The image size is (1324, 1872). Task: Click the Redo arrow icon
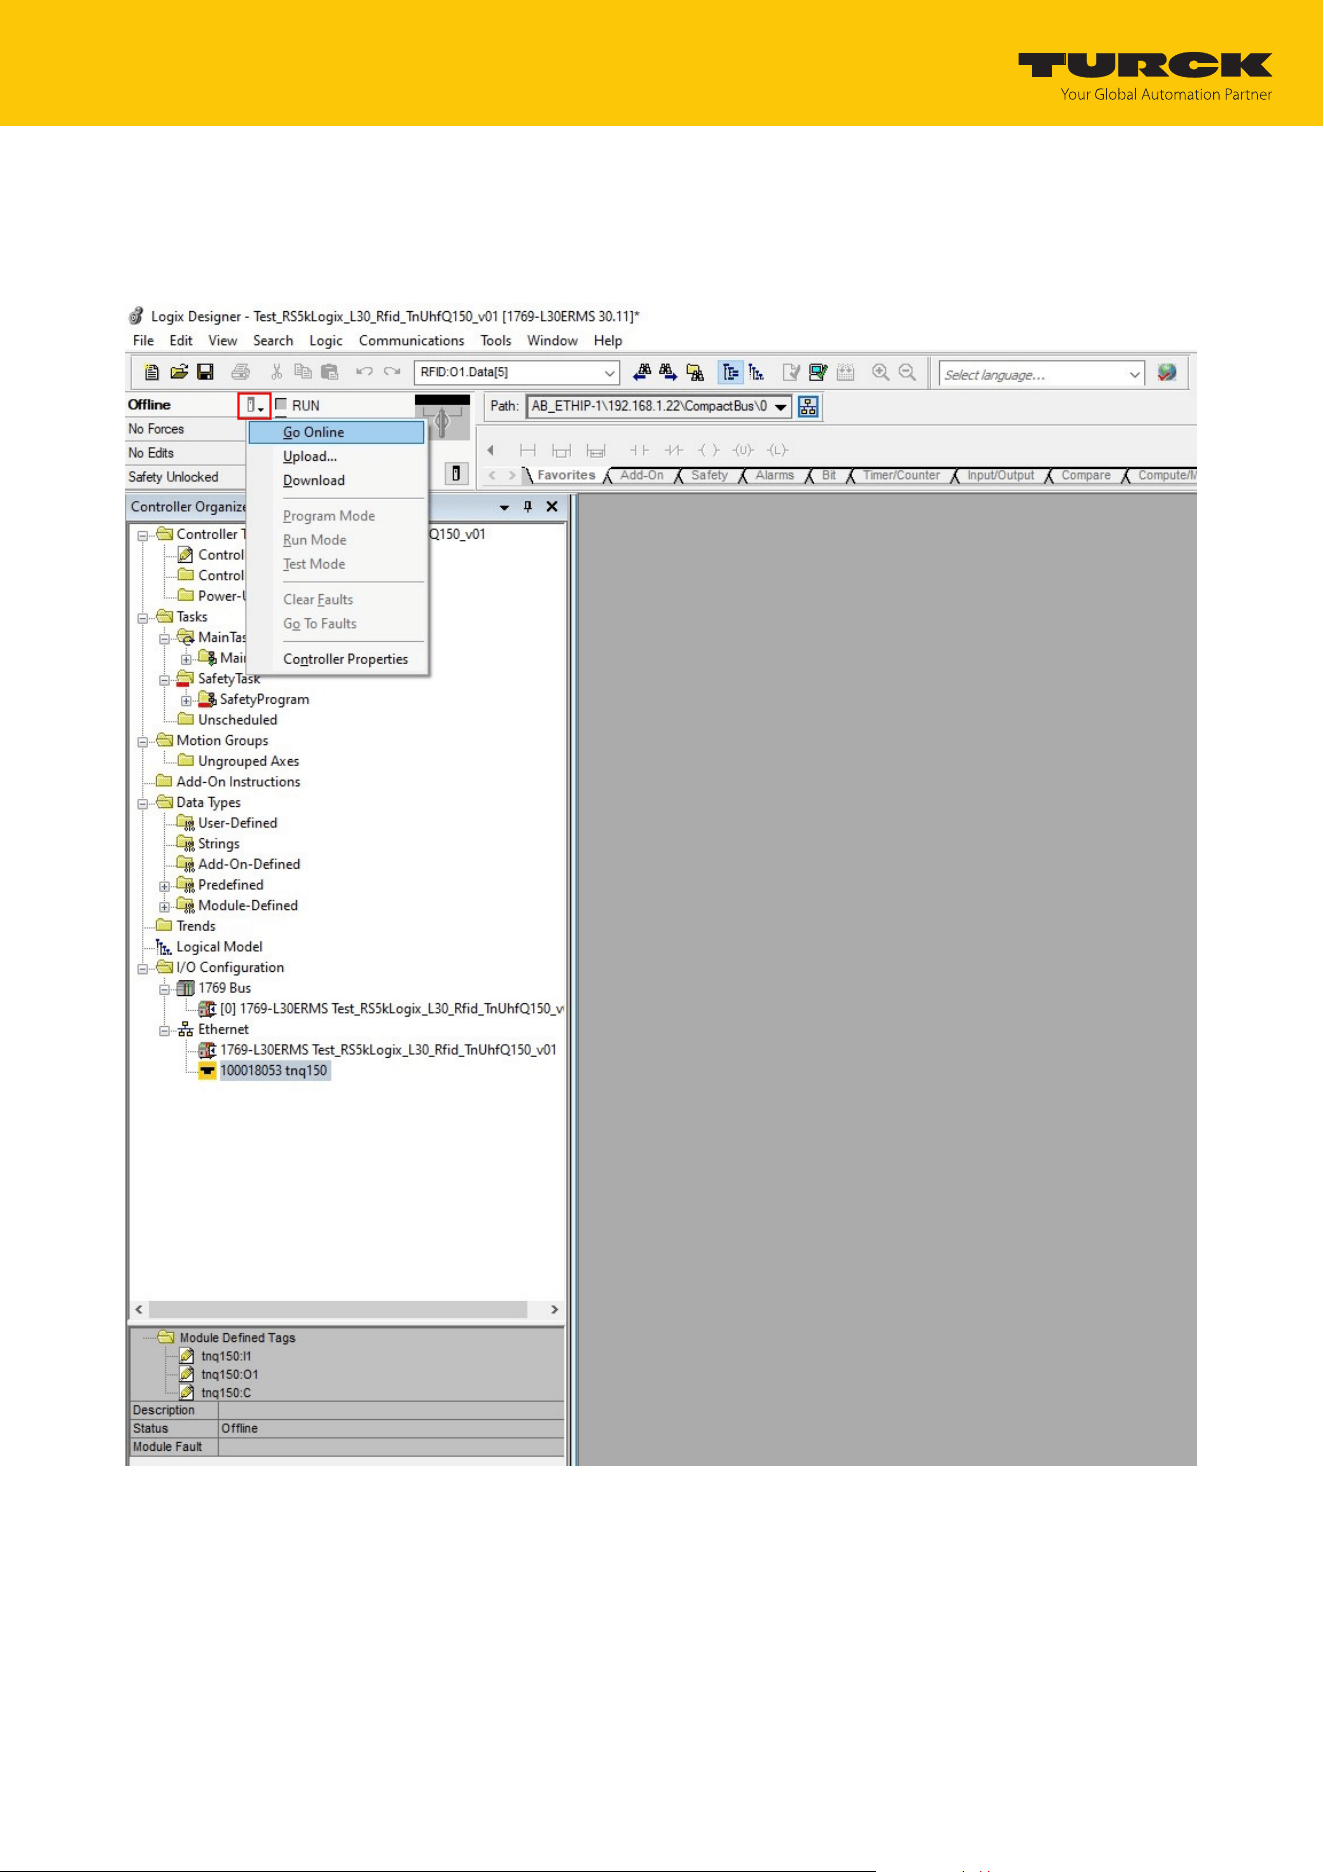[x=392, y=372]
